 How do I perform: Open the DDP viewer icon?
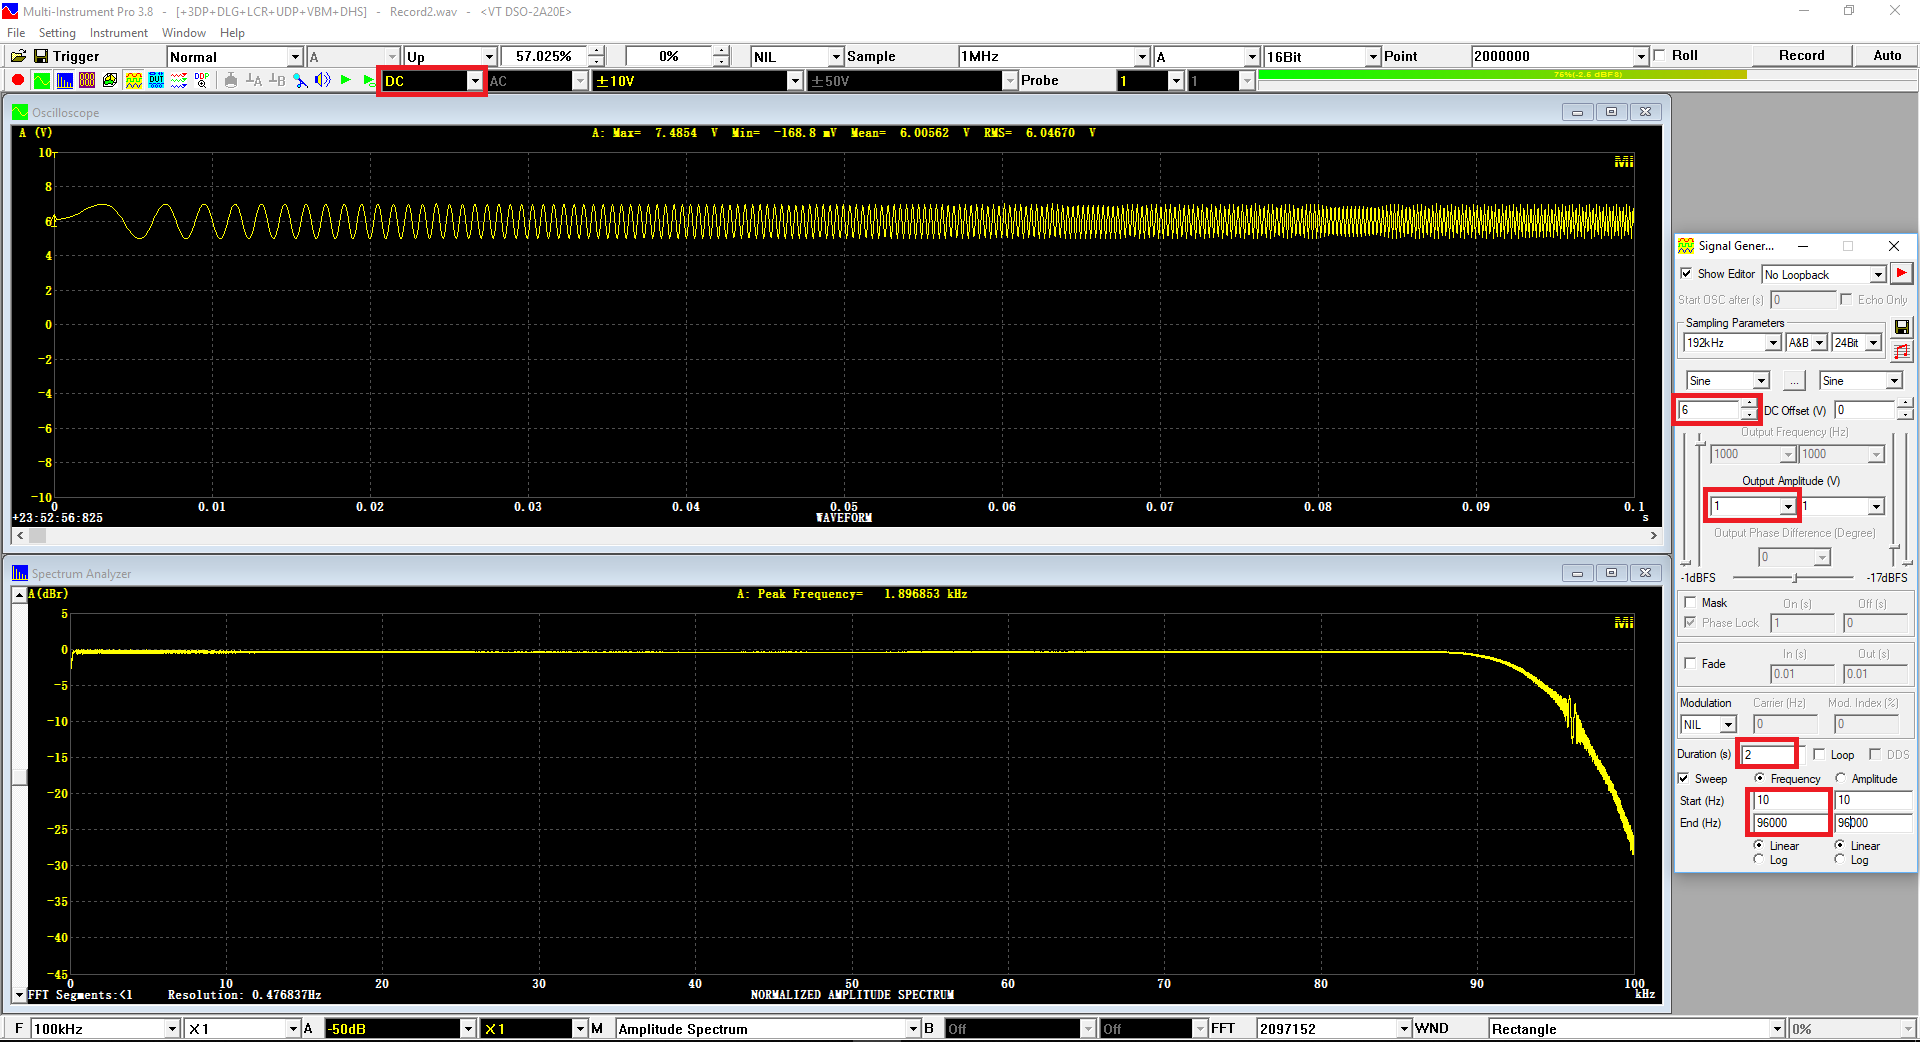tap(202, 80)
